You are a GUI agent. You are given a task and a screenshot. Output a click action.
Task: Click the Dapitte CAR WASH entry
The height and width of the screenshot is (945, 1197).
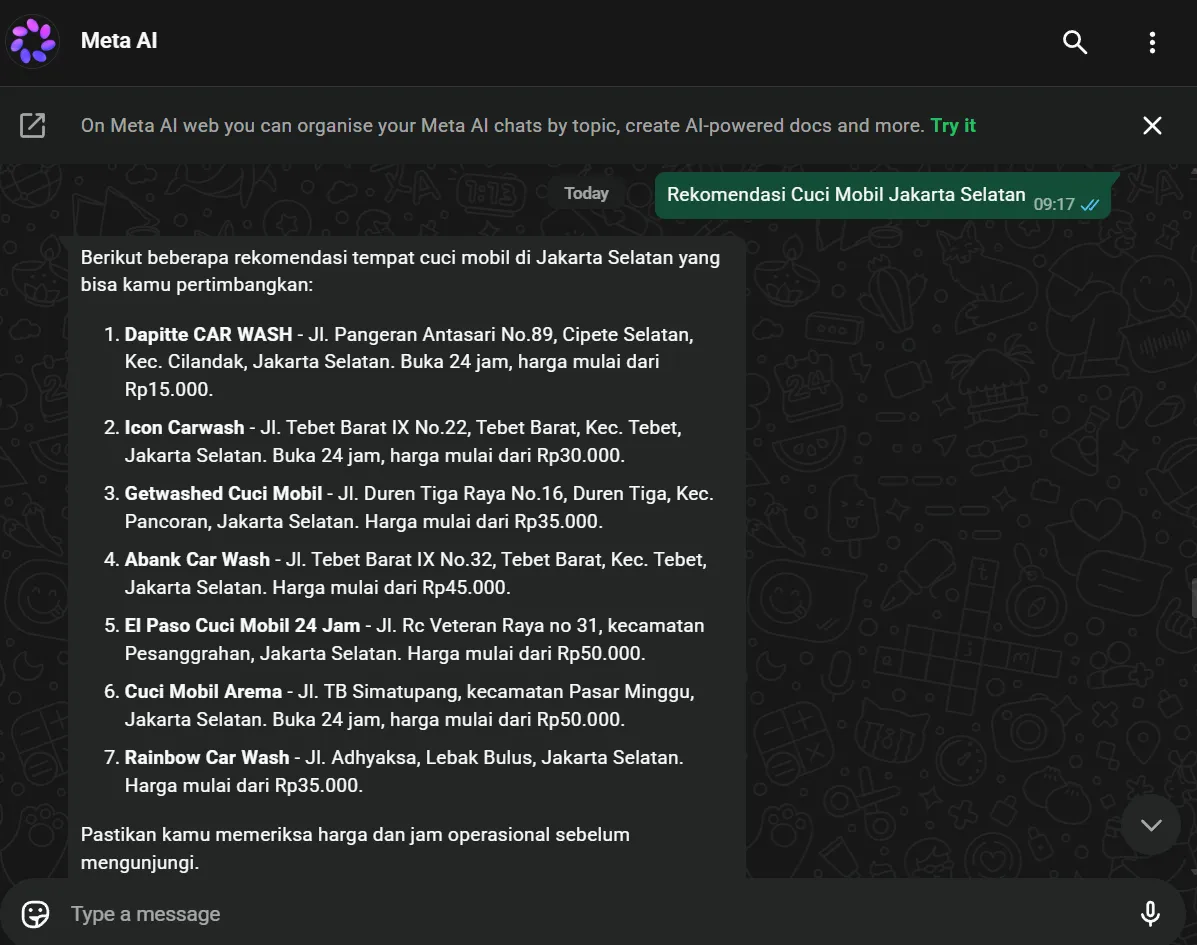408,362
